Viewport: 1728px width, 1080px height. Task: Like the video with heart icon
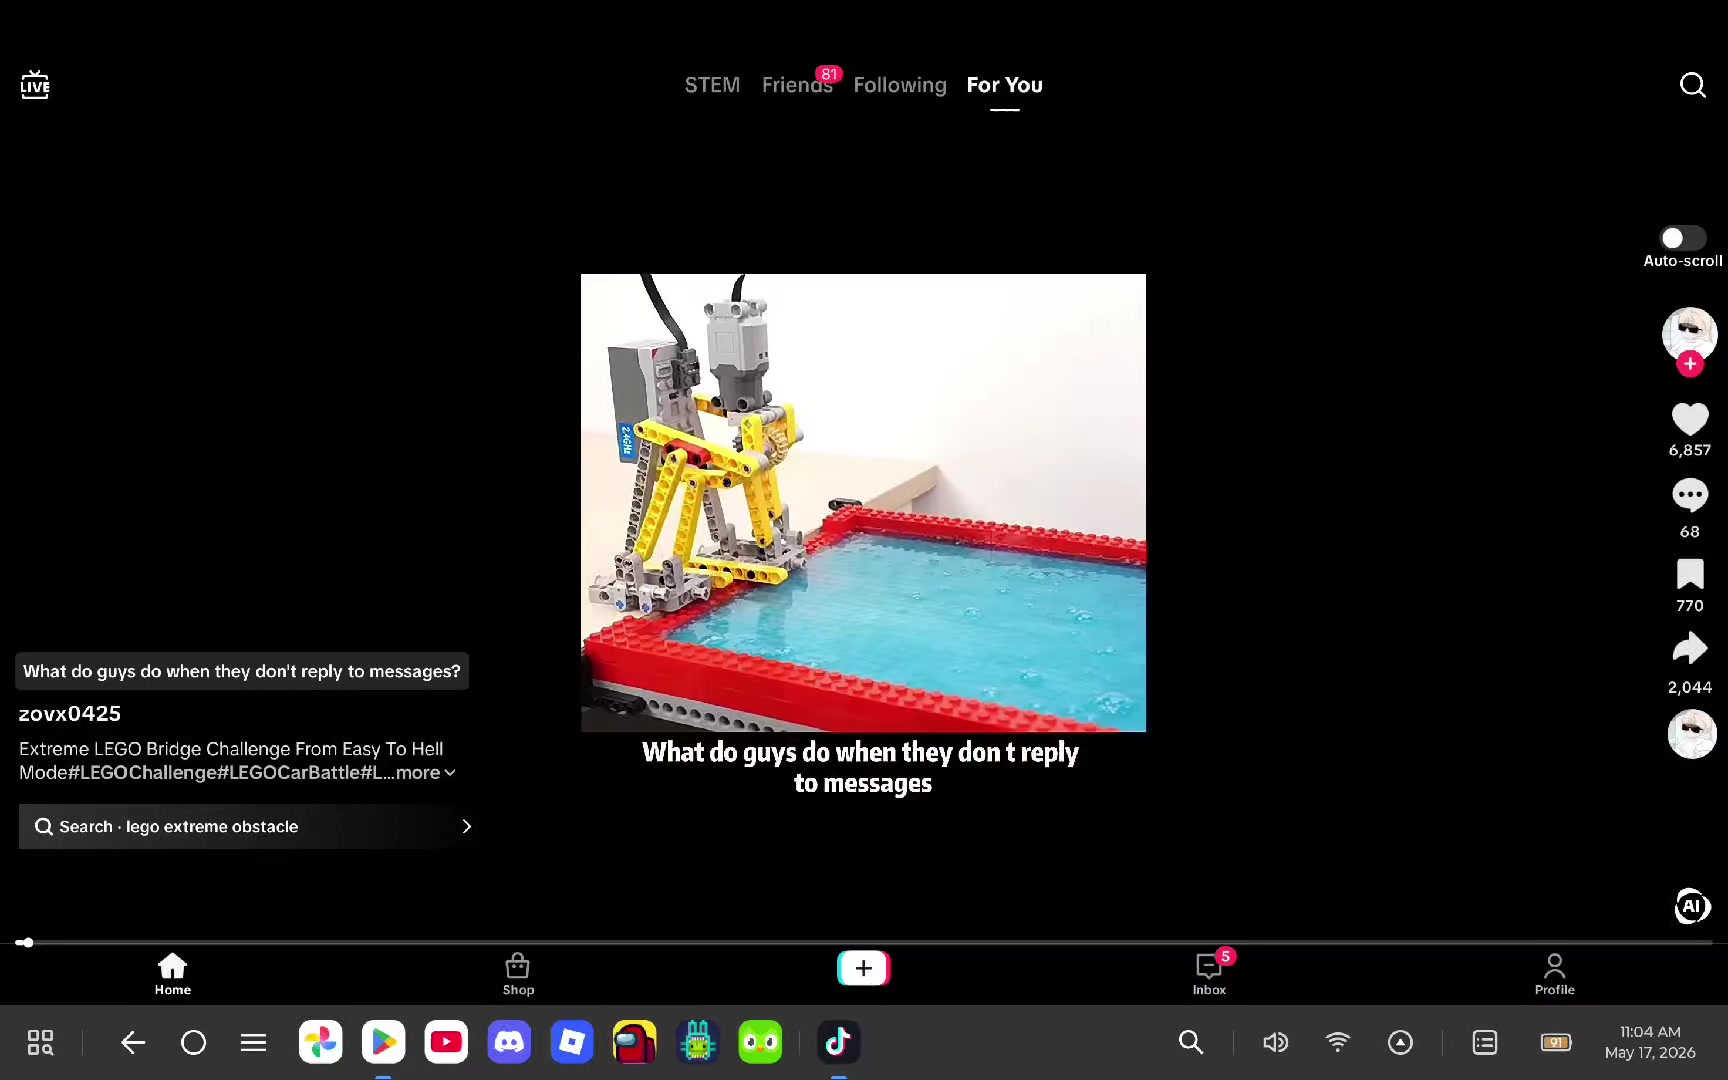coord(1690,419)
